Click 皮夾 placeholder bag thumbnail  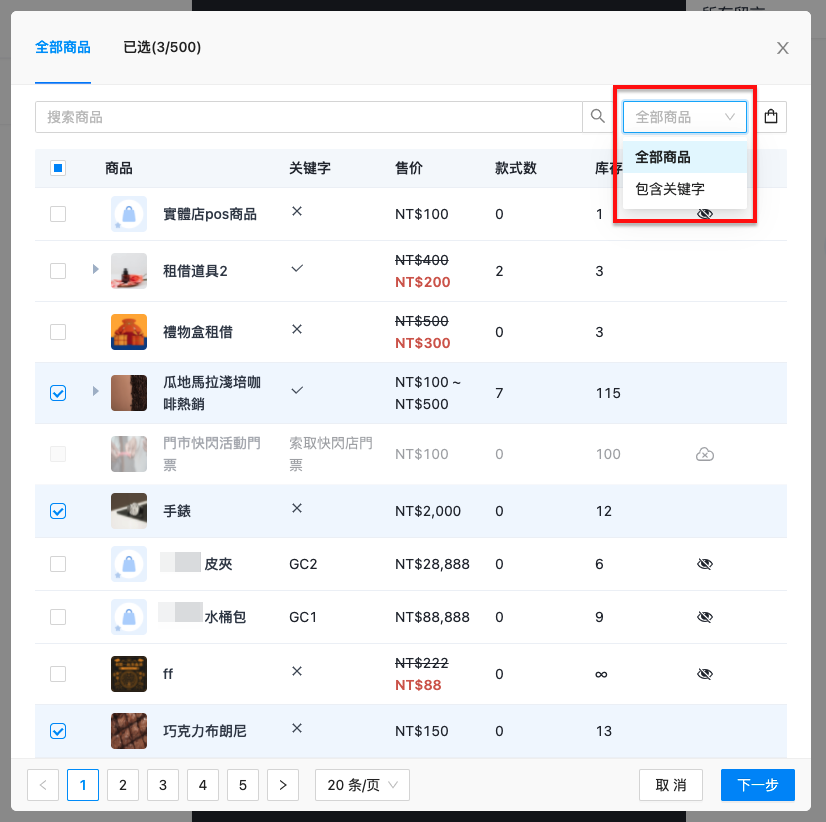point(129,564)
